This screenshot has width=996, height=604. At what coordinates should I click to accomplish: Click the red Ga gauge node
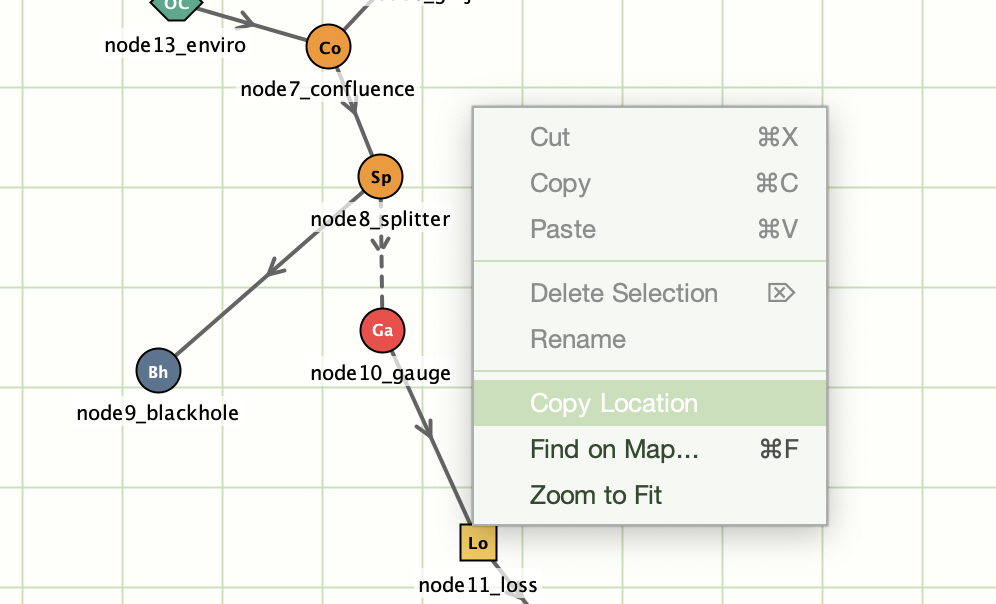(x=382, y=330)
